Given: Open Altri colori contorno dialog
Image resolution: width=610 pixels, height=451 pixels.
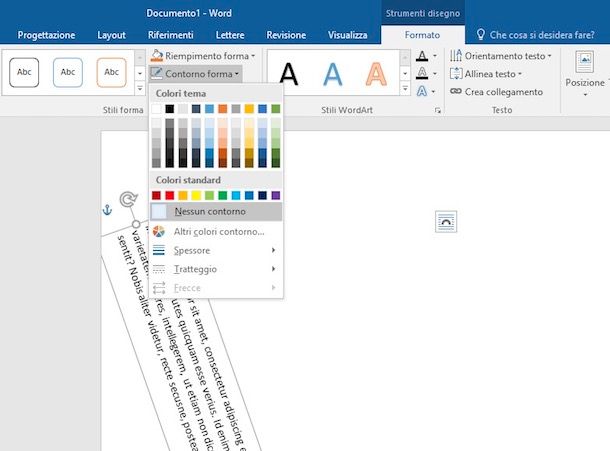Looking at the screenshot, I should [216, 232].
